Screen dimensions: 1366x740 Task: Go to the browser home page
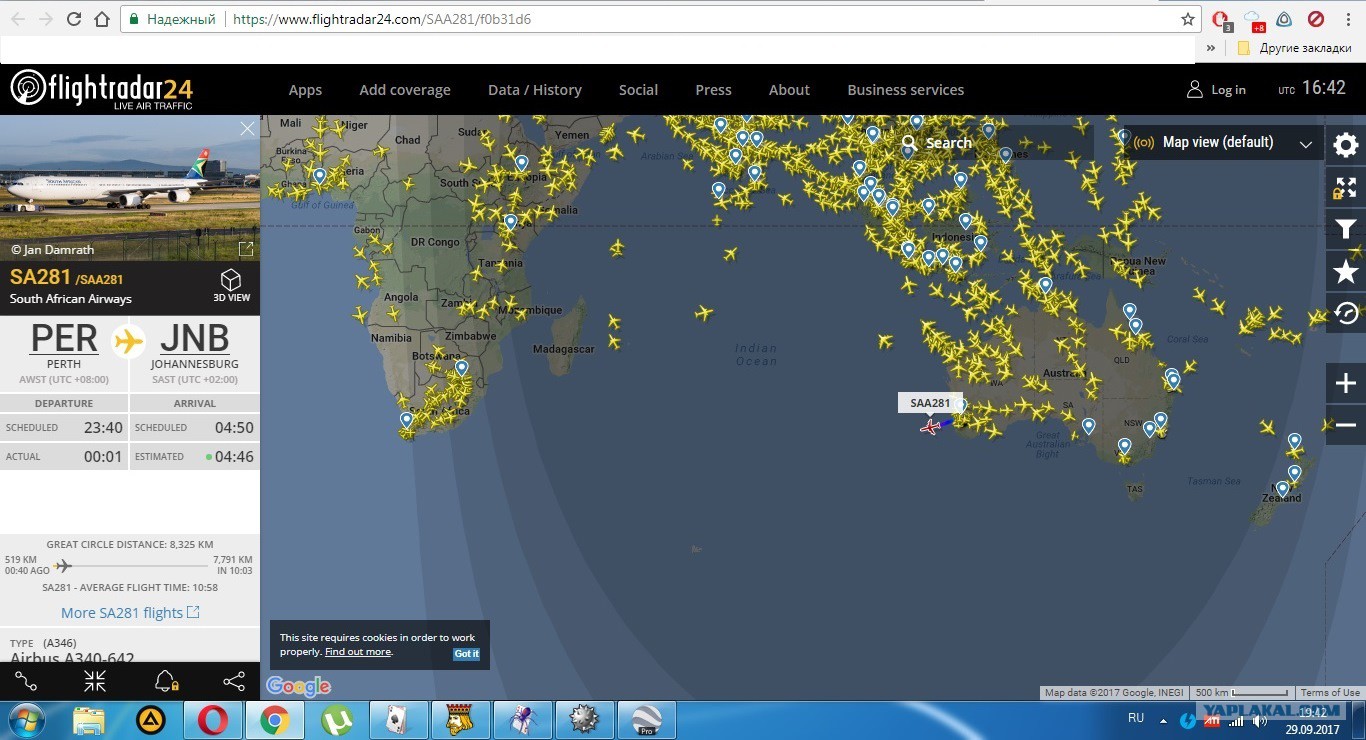tap(102, 19)
